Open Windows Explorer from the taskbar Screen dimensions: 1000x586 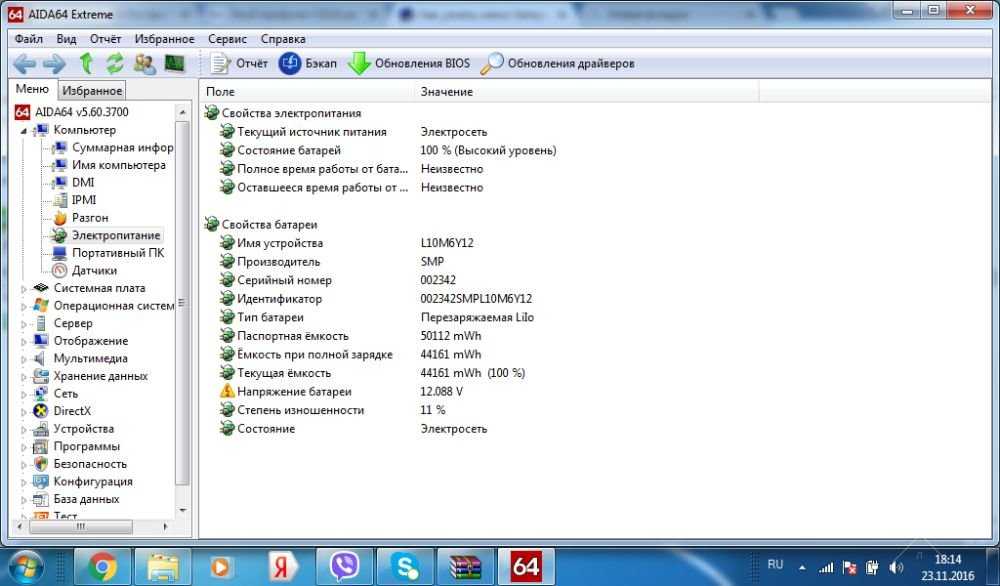pyautogui.click(x=163, y=566)
